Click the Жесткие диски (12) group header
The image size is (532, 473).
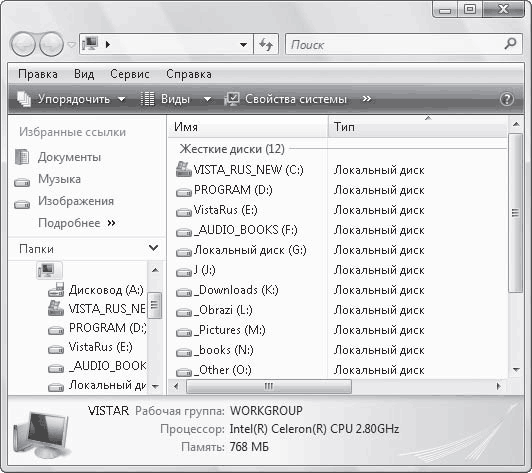click(232, 149)
